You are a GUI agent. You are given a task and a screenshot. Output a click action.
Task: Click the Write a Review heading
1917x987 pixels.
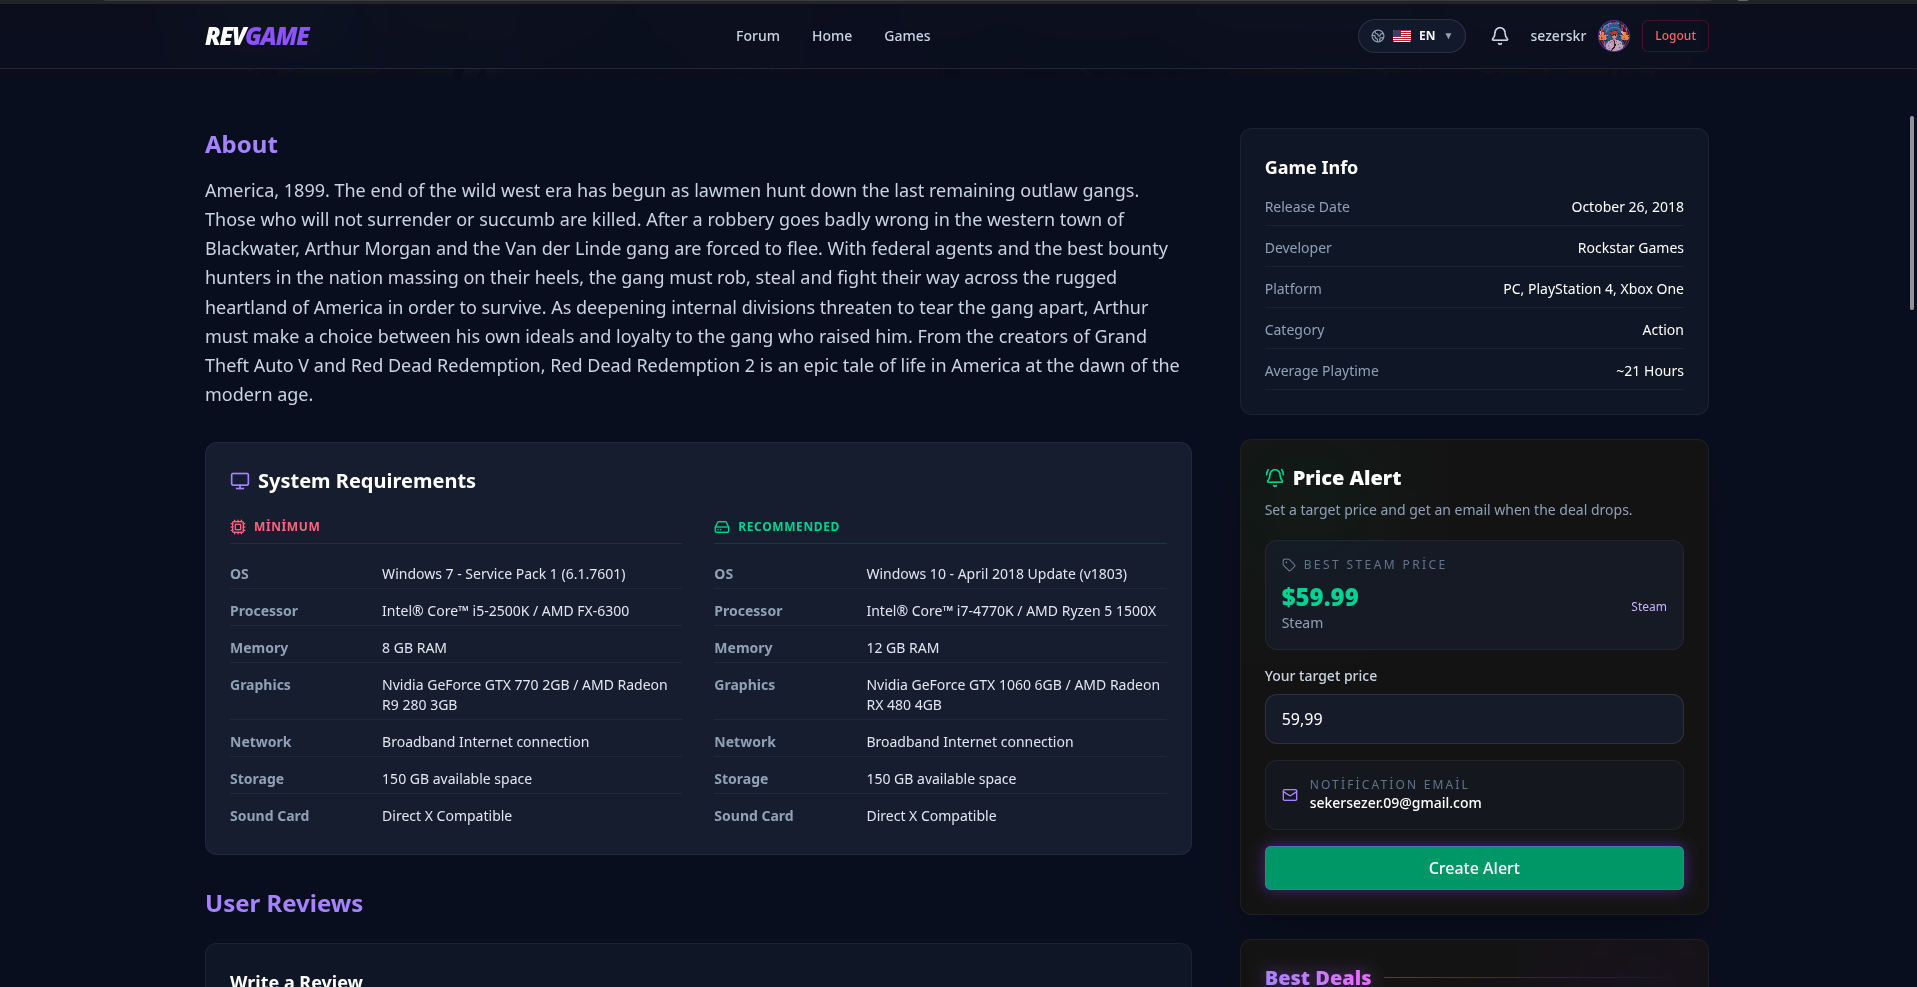click(296, 980)
